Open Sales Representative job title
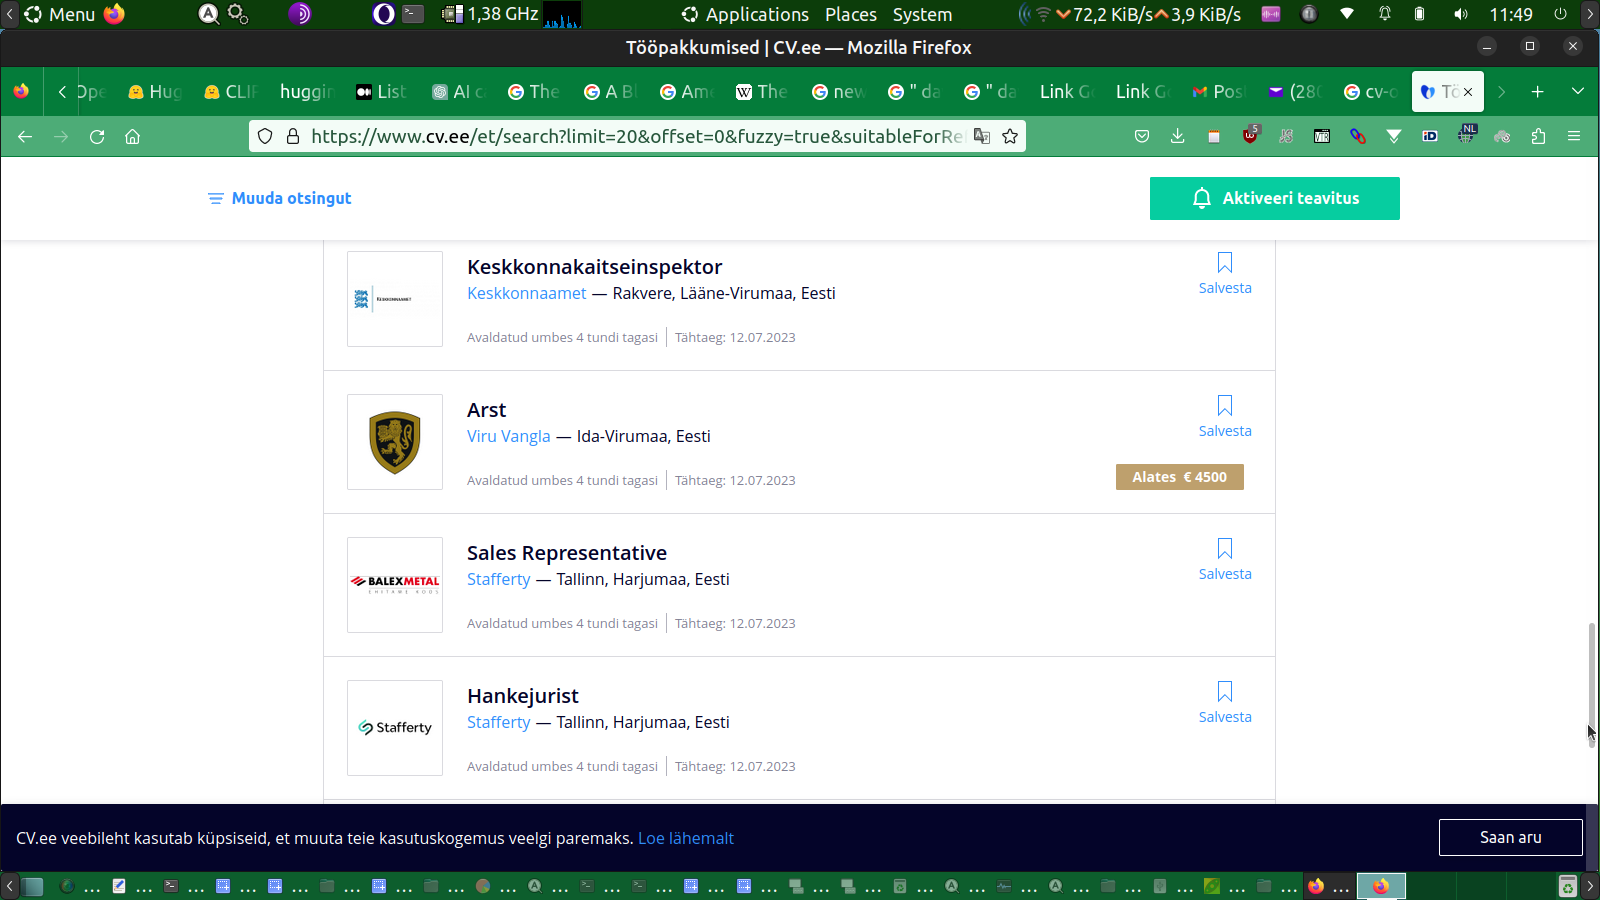The image size is (1600, 900). pos(567,553)
